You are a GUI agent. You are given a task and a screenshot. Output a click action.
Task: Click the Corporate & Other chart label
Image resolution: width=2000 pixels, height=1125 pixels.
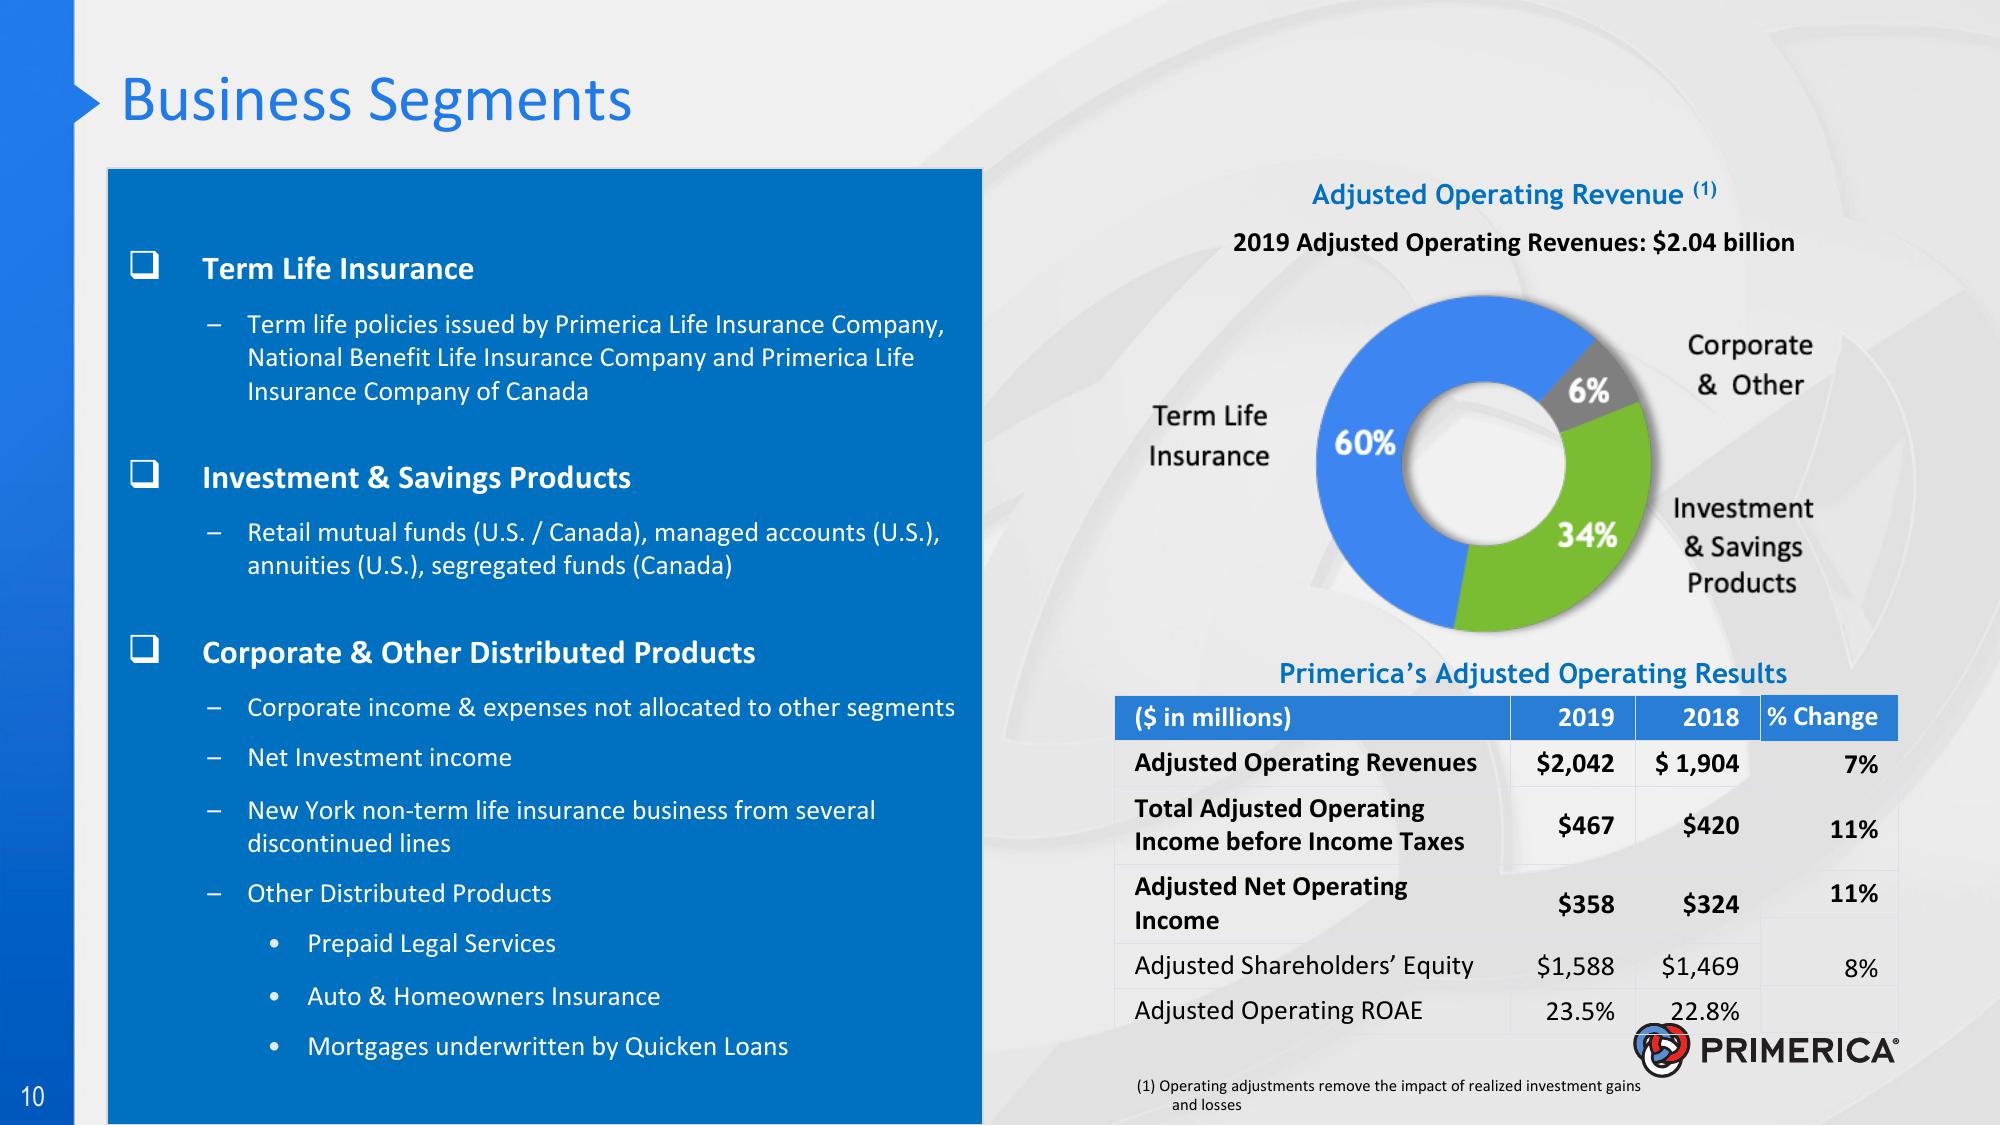point(1750,365)
